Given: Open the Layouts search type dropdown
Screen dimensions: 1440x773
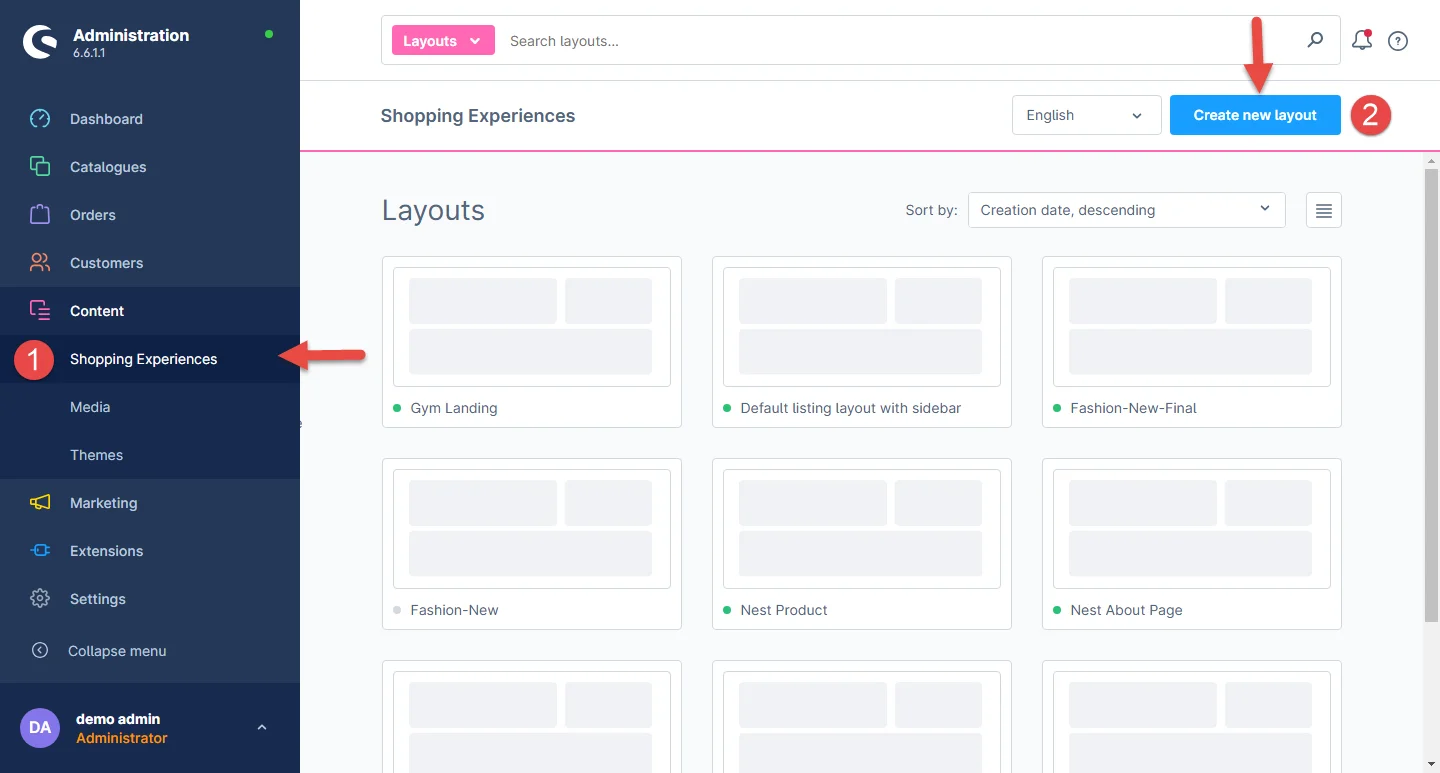Looking at the screenshot, I should tap(443, 41).
